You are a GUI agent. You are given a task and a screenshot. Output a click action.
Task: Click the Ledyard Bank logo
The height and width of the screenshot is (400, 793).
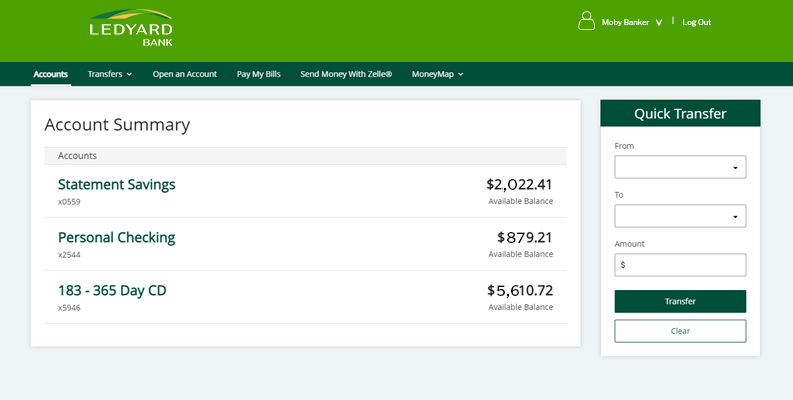tap(130, 29)
